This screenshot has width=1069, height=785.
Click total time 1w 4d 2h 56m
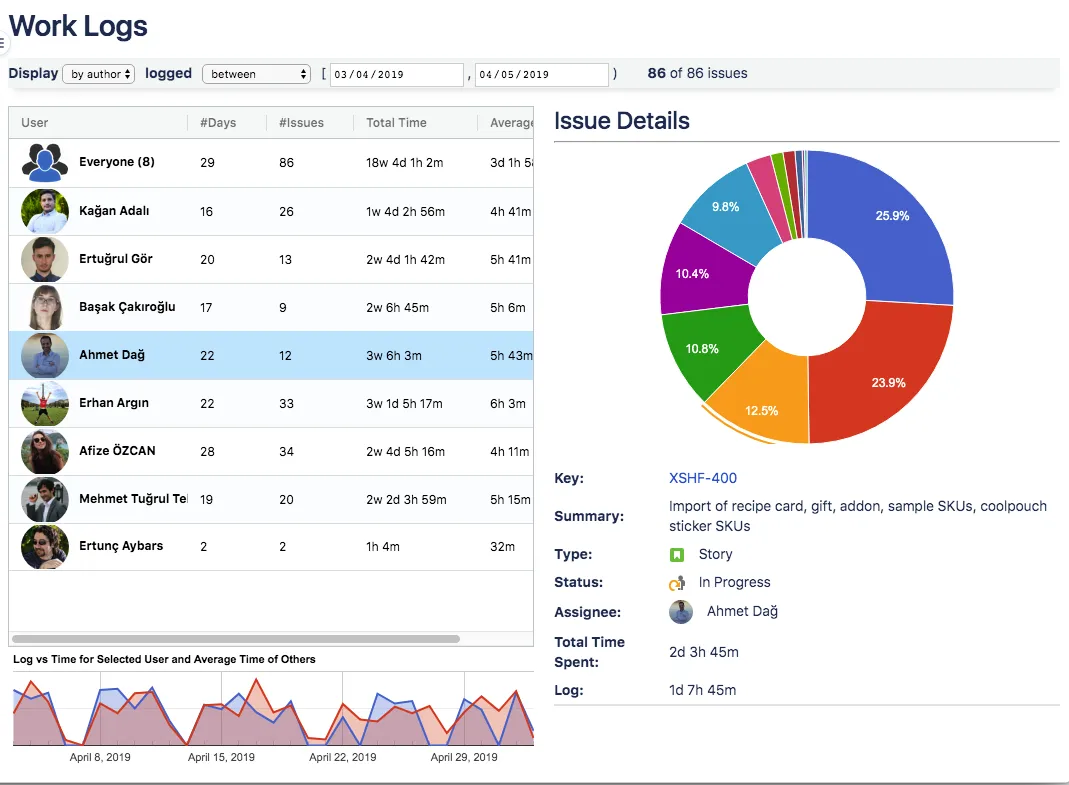coord(405,211)
